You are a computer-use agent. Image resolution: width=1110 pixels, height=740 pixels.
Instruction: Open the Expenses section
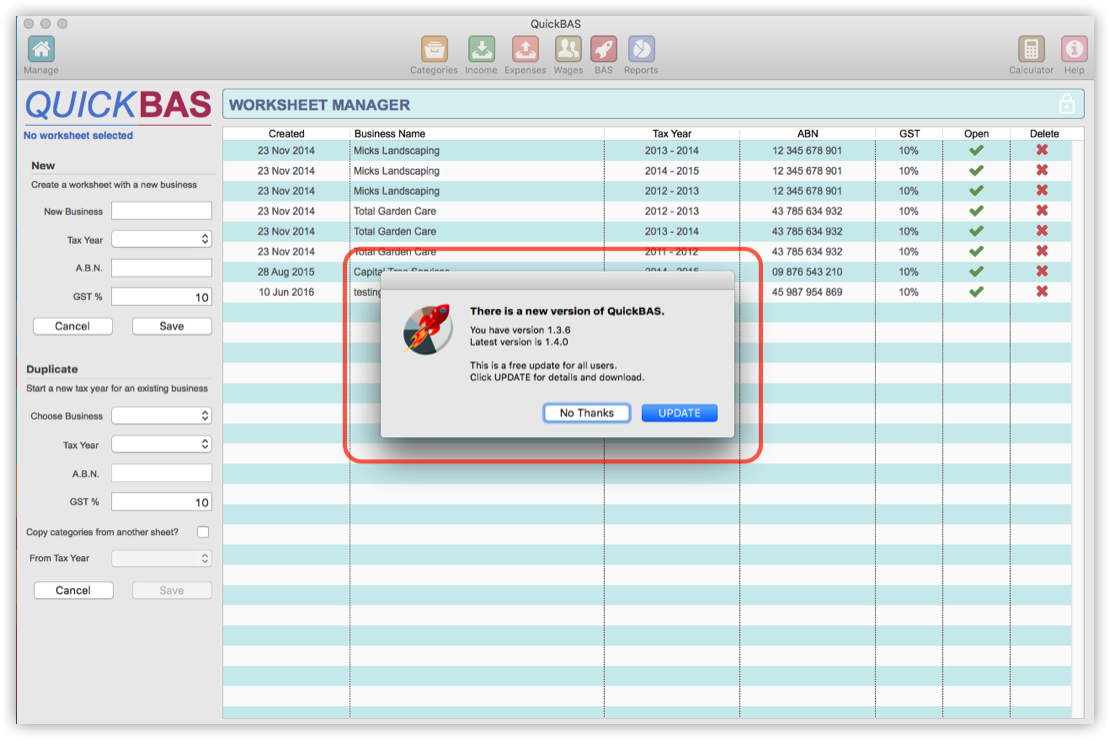pos(524,50)
